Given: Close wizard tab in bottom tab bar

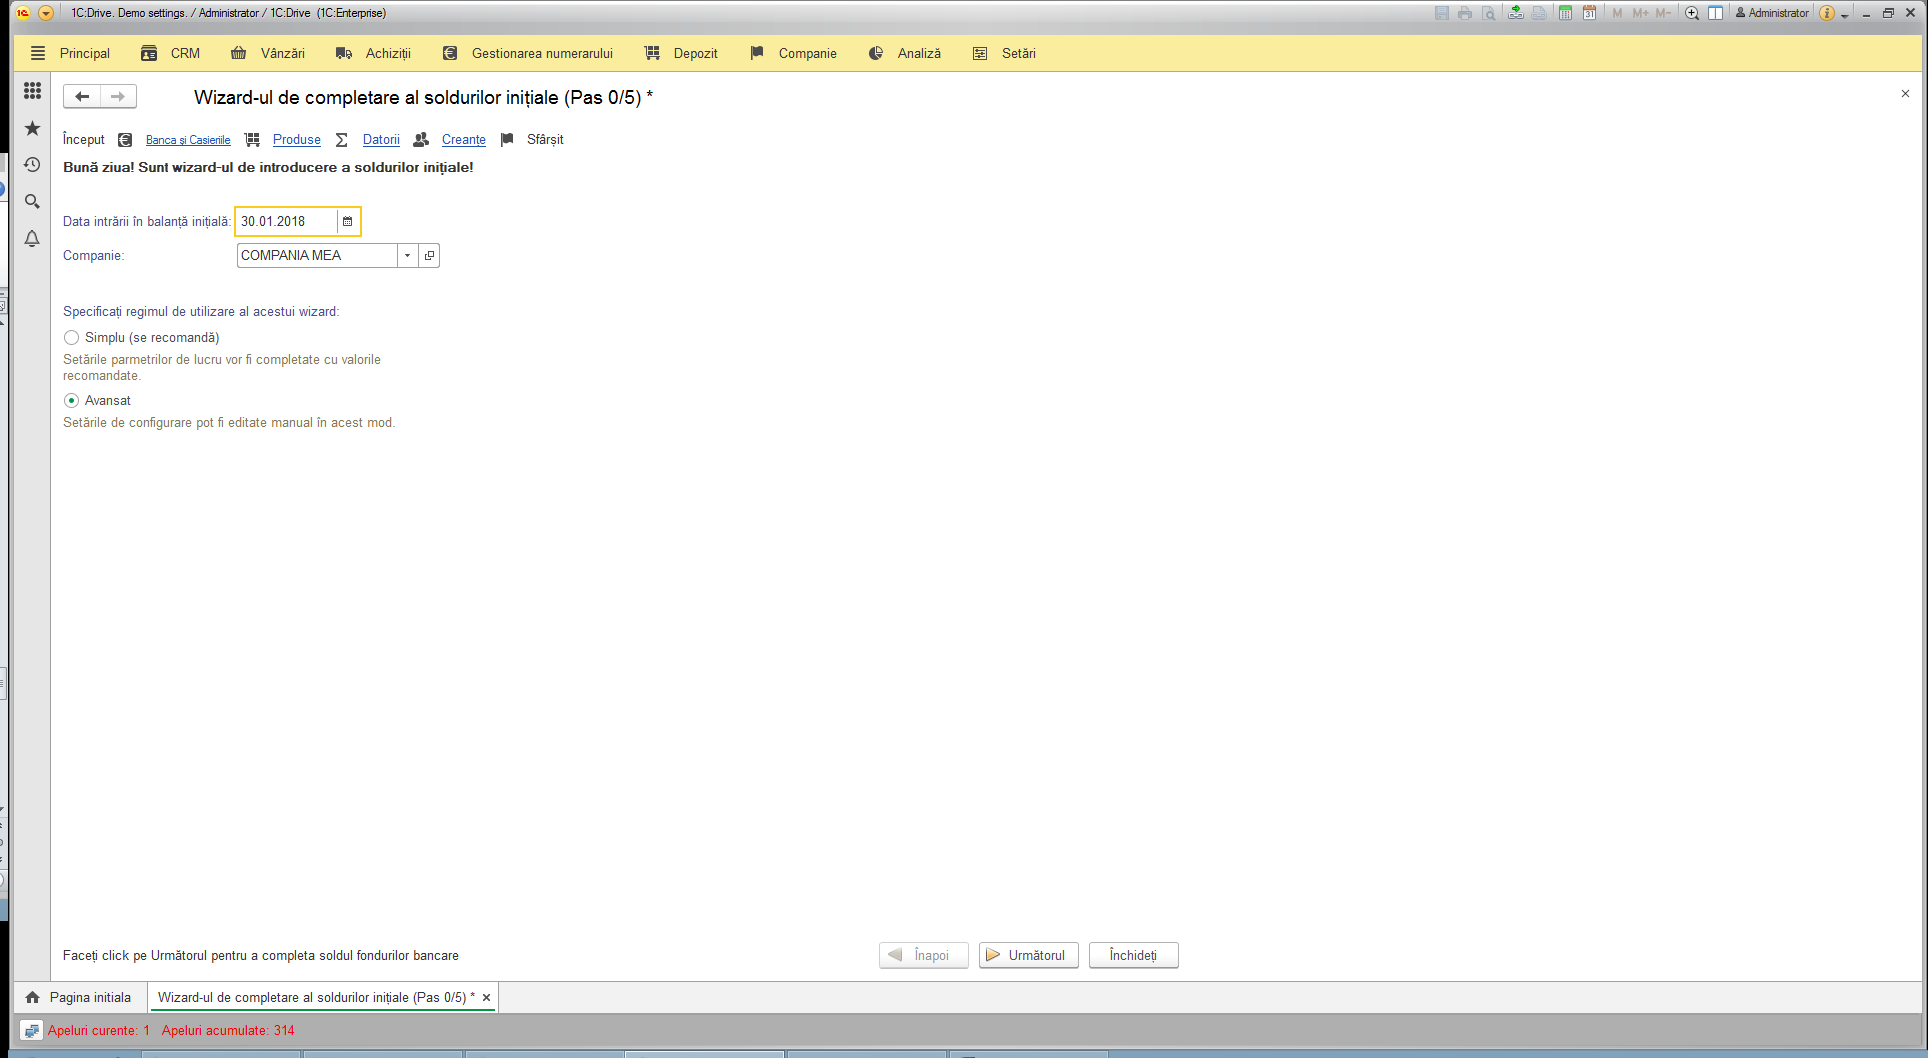Looking at the screenshot, I should click(487, 998).
